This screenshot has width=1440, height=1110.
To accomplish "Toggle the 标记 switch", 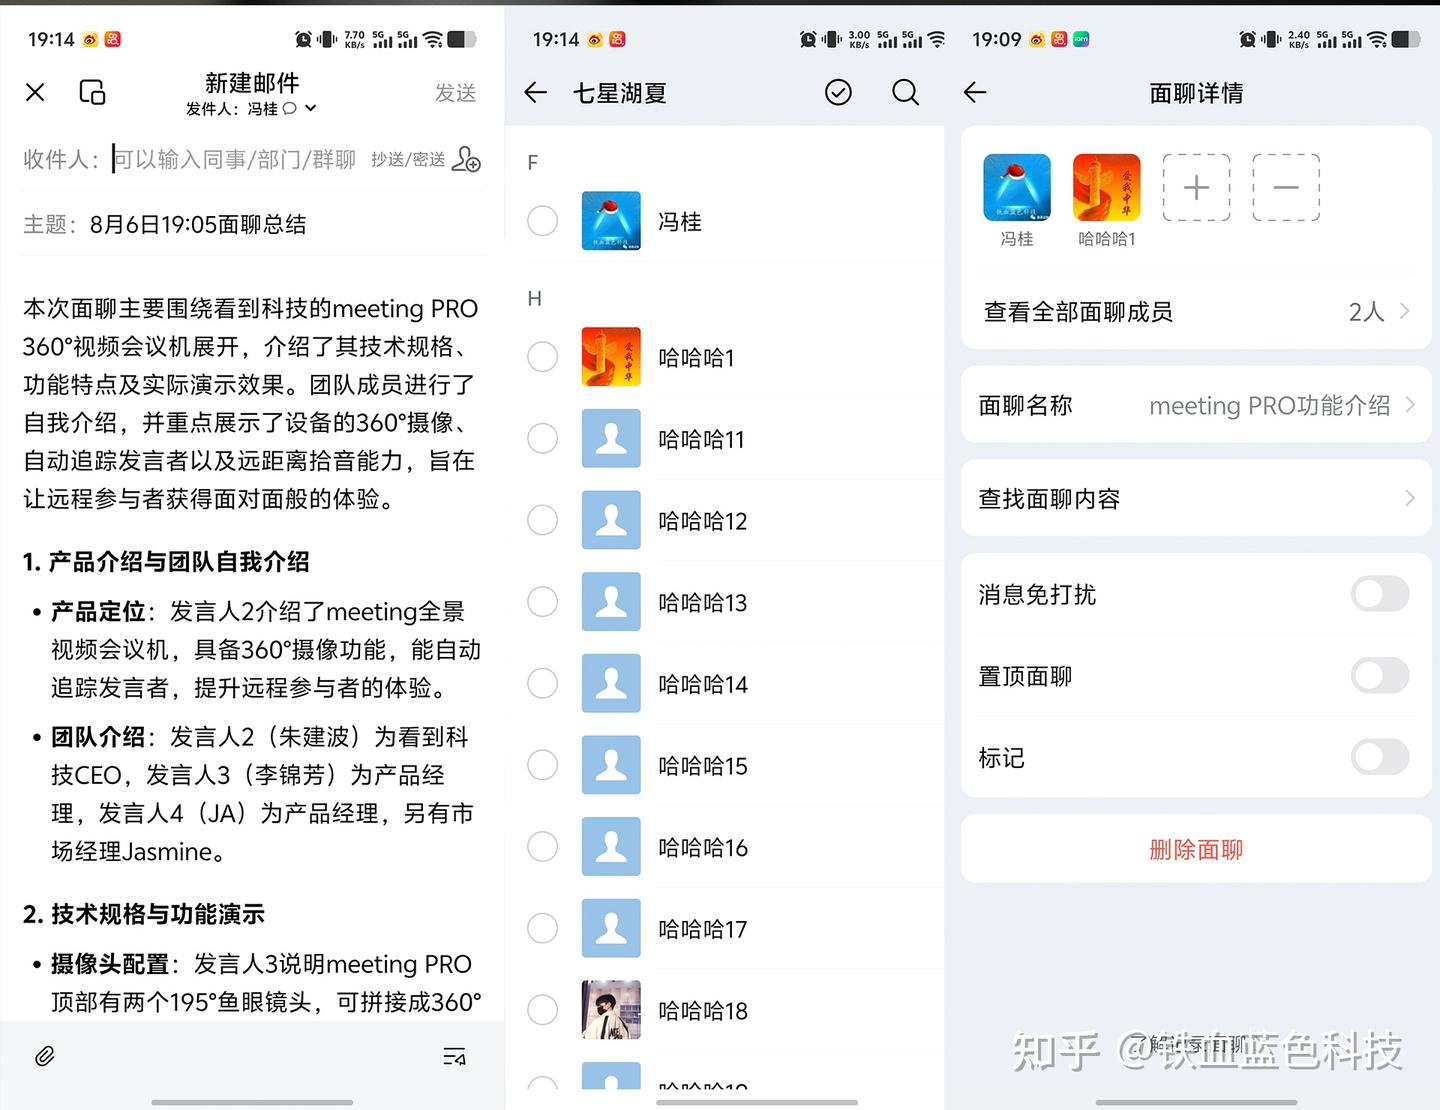I will click(1380, 757).
